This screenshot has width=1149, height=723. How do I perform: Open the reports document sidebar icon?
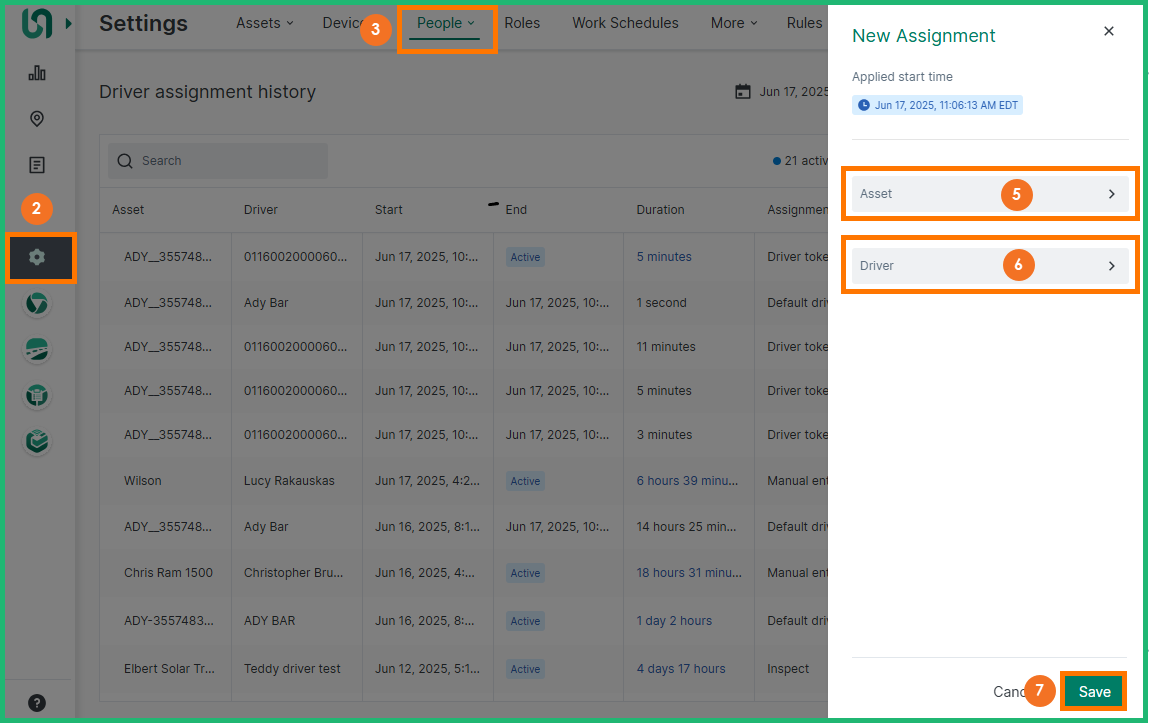[x=37, y=165]
